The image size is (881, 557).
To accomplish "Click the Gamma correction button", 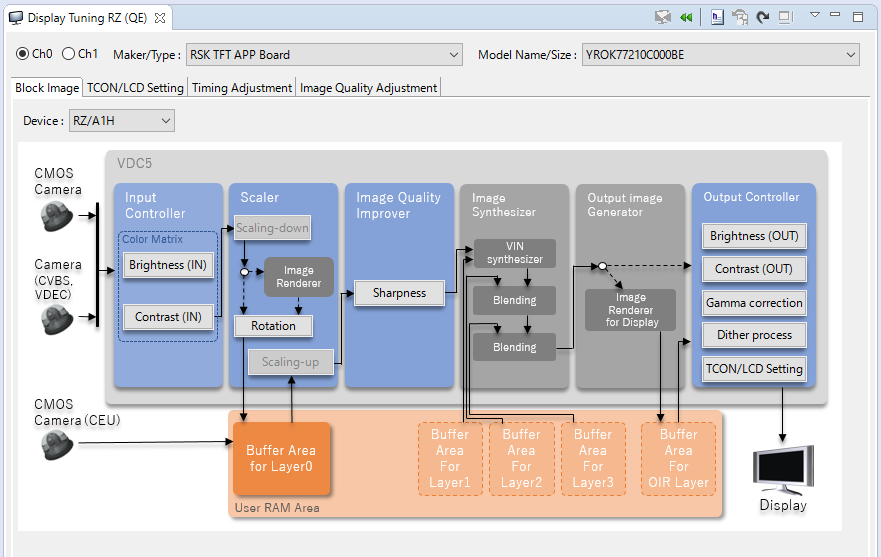I will (x=754, y=303).
